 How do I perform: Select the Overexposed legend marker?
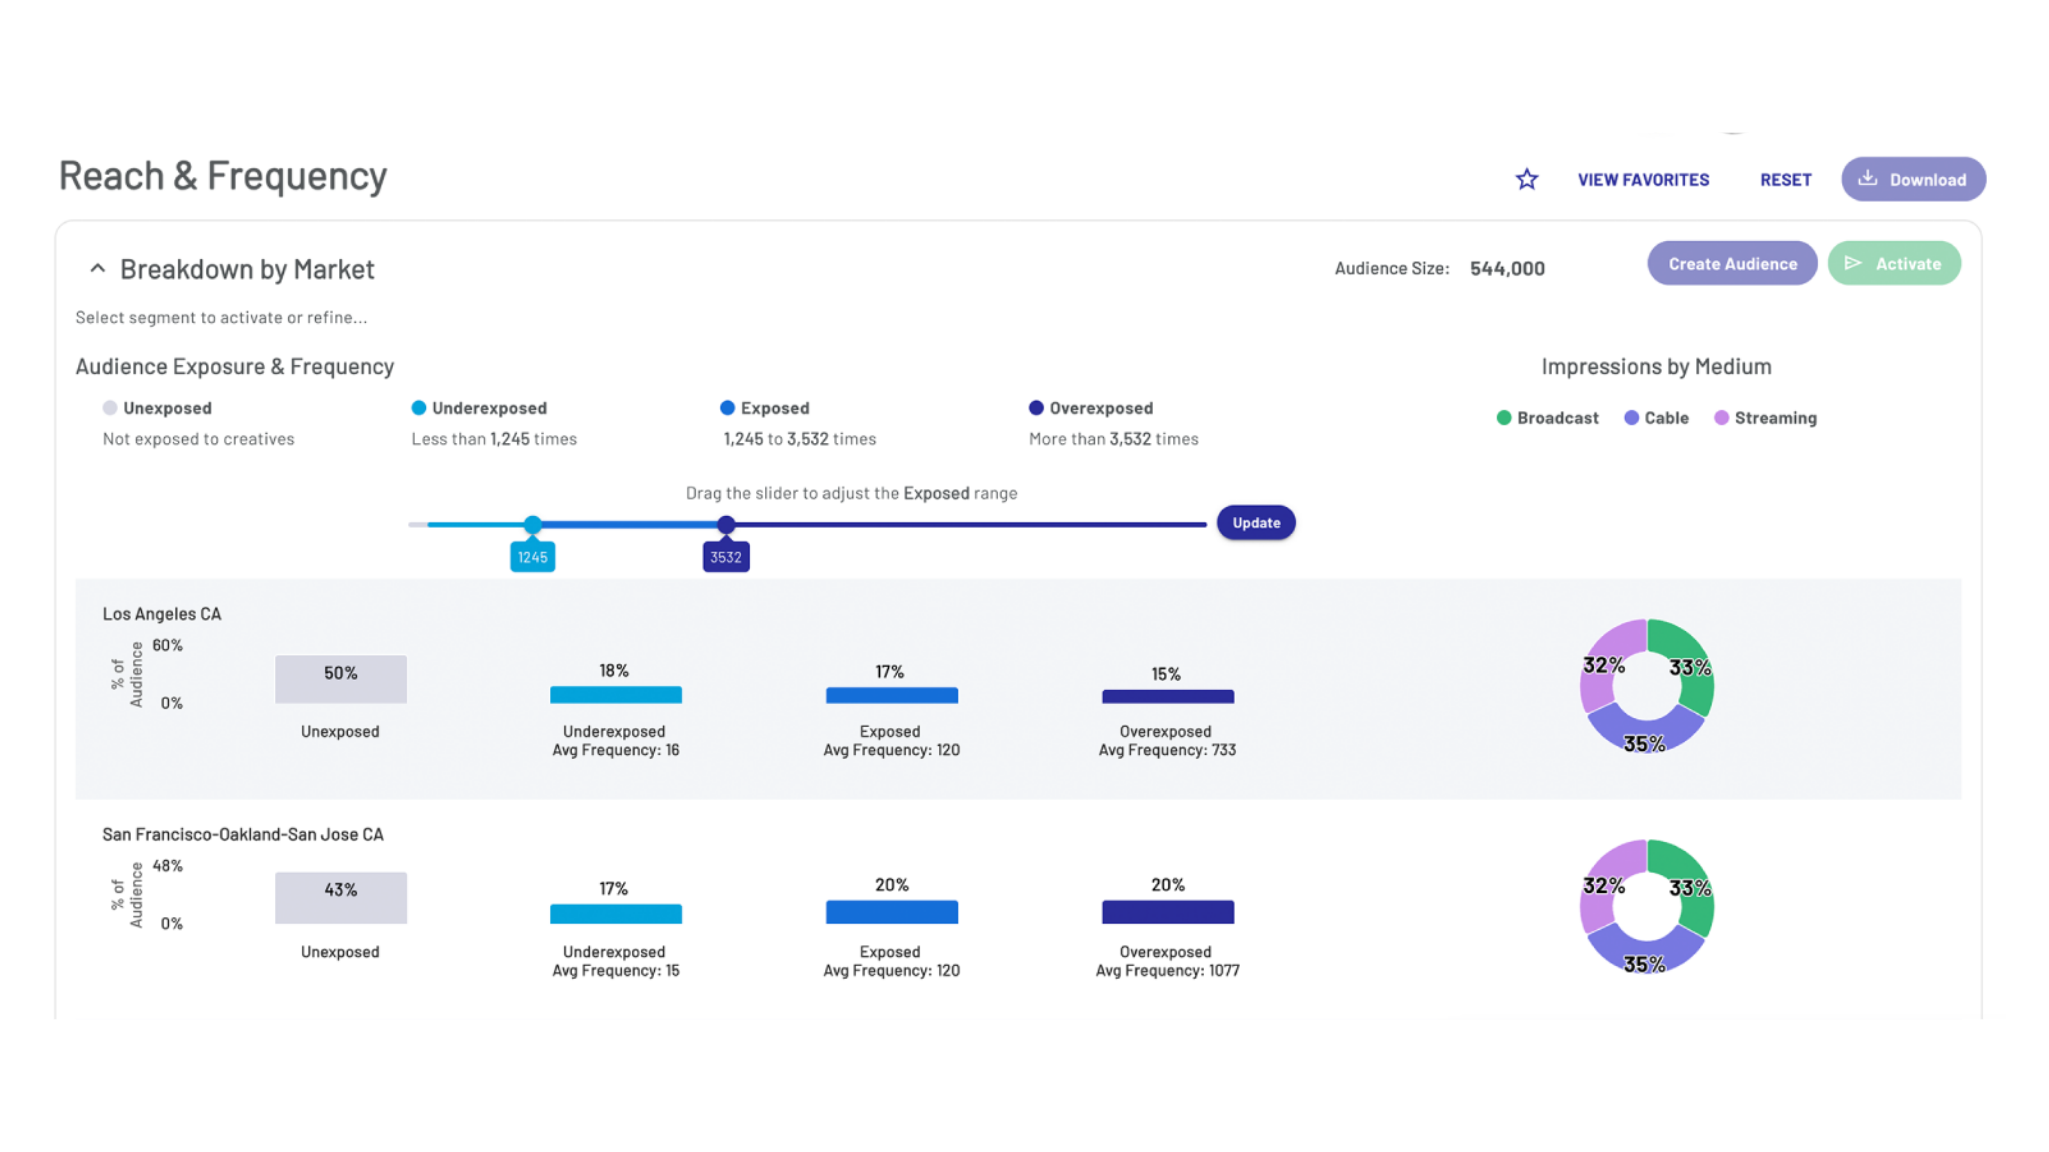pos(1036,408)
